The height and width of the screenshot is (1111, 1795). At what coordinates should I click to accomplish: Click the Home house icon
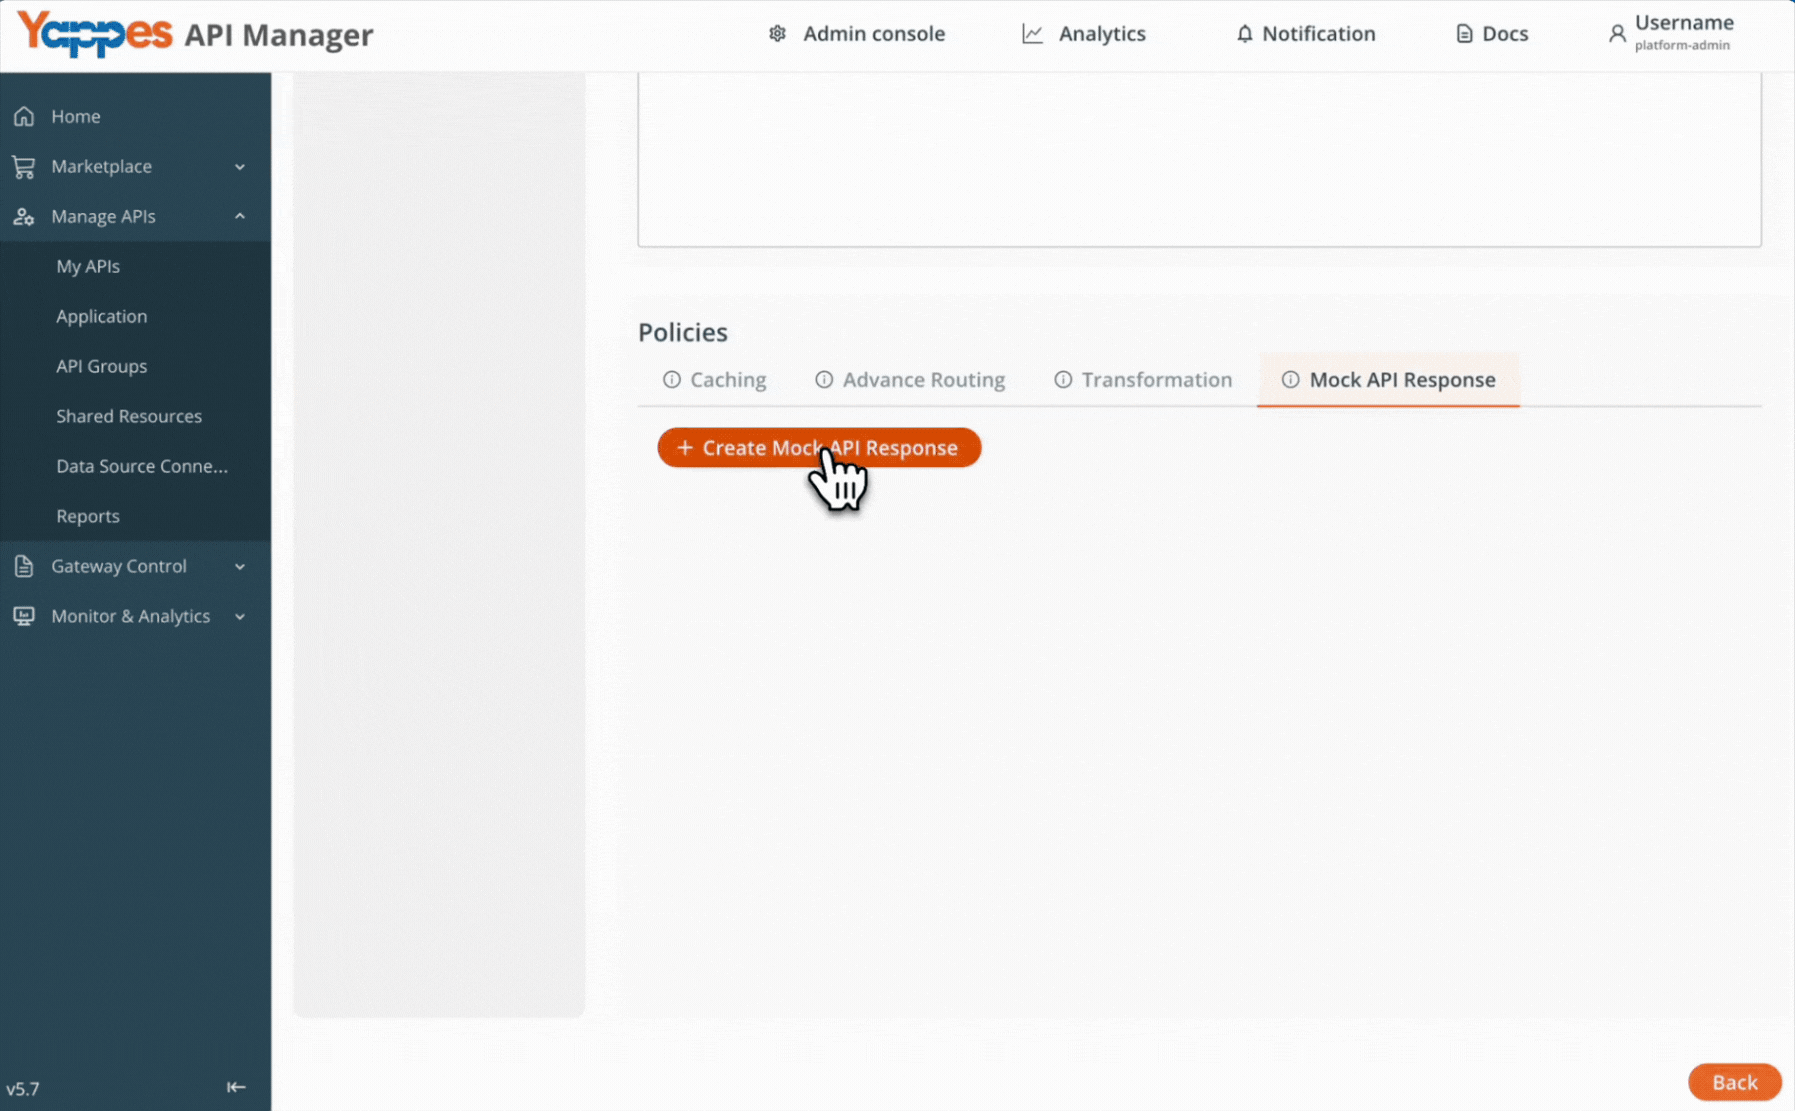(24, 116)
